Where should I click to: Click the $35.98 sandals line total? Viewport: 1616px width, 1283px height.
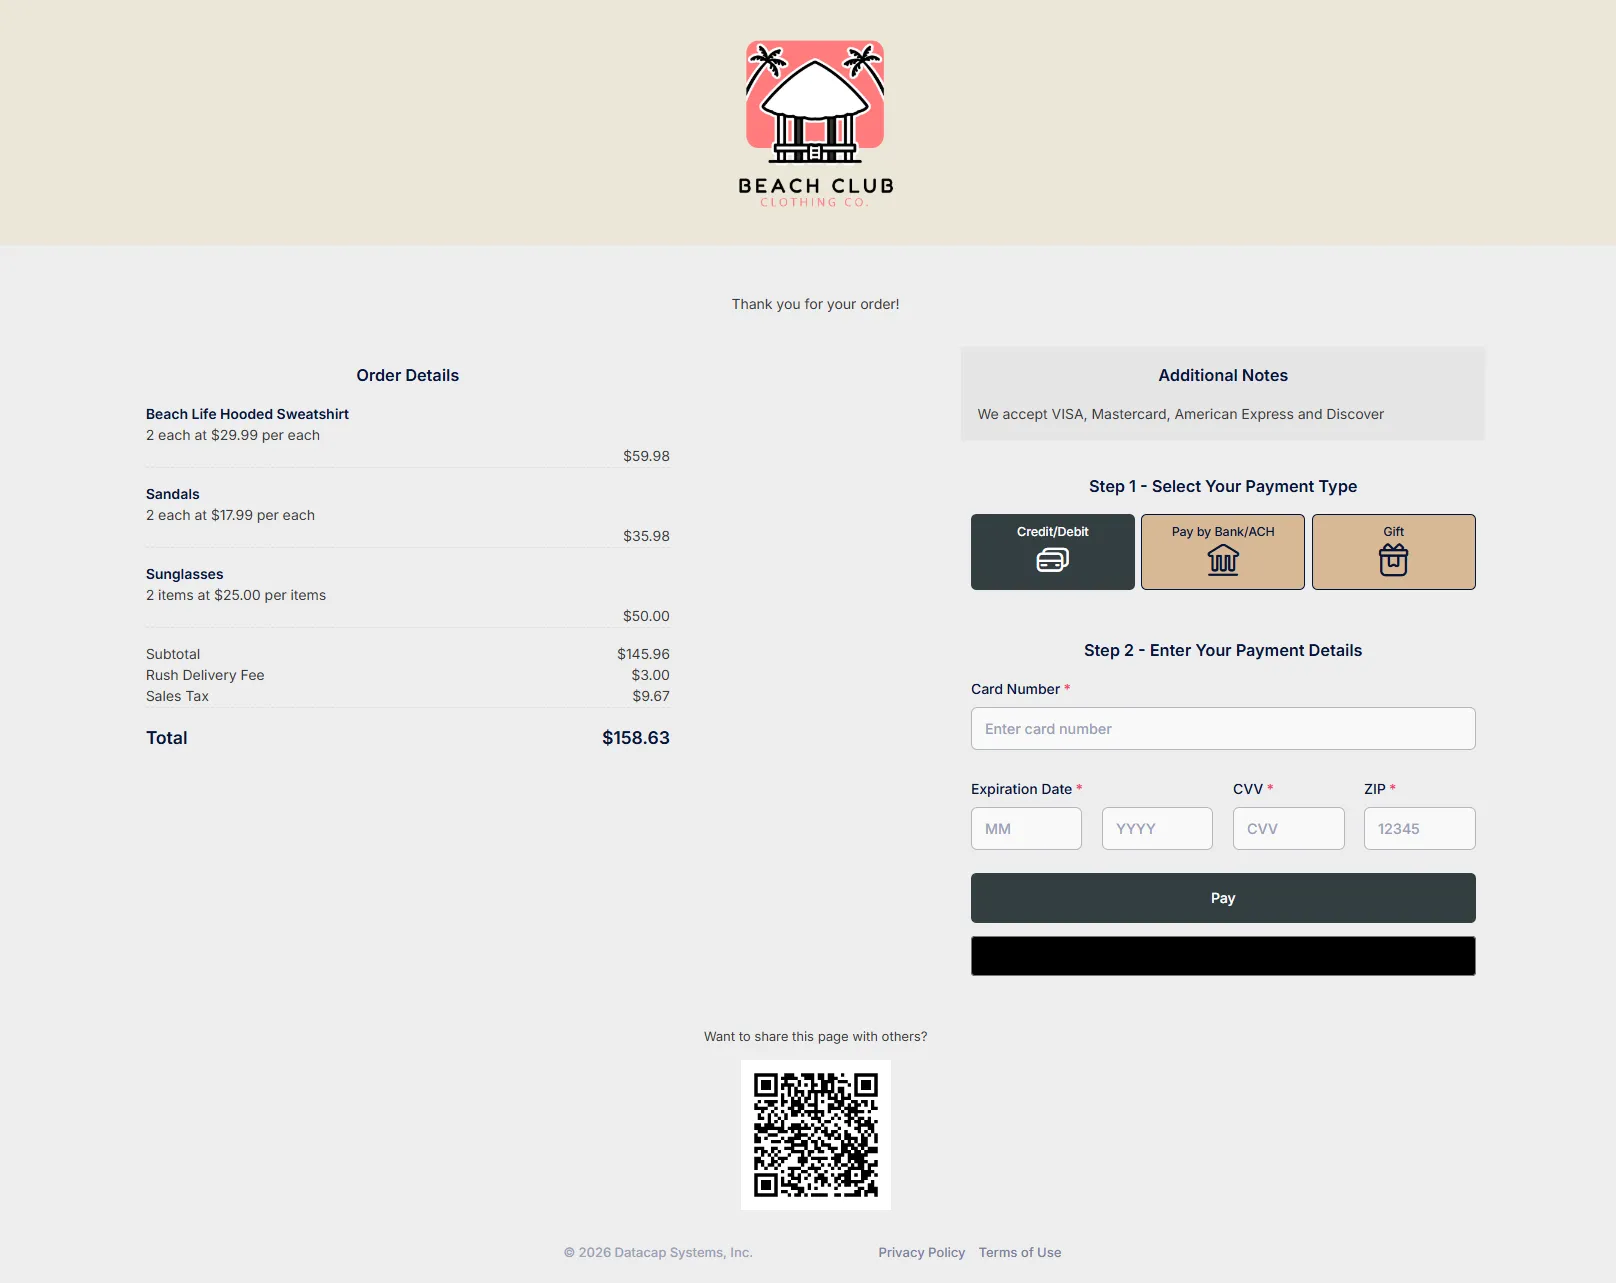[x=646, y=536]
